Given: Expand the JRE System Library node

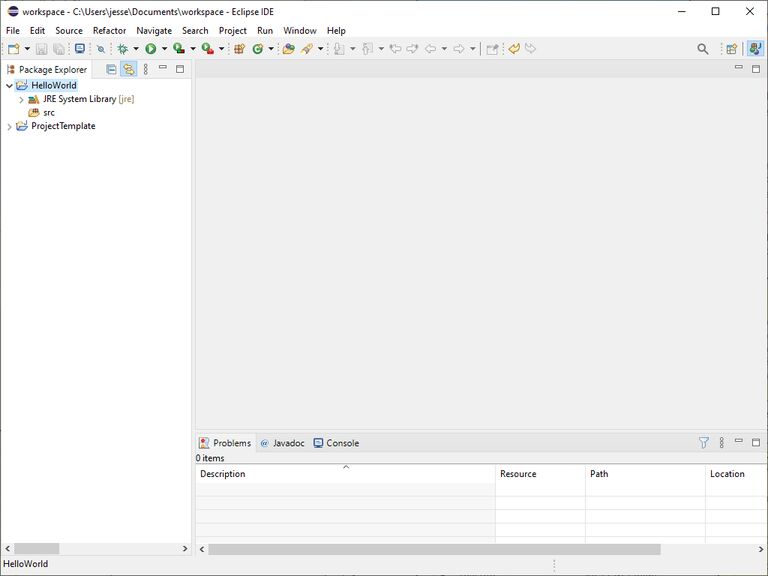Looking at the screenshot, I should click(x=21, y=100).
